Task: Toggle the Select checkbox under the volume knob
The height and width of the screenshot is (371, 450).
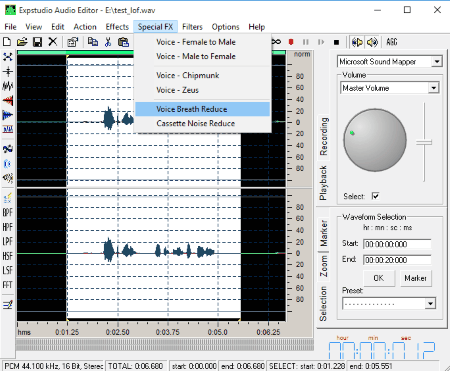Action: 375,196
